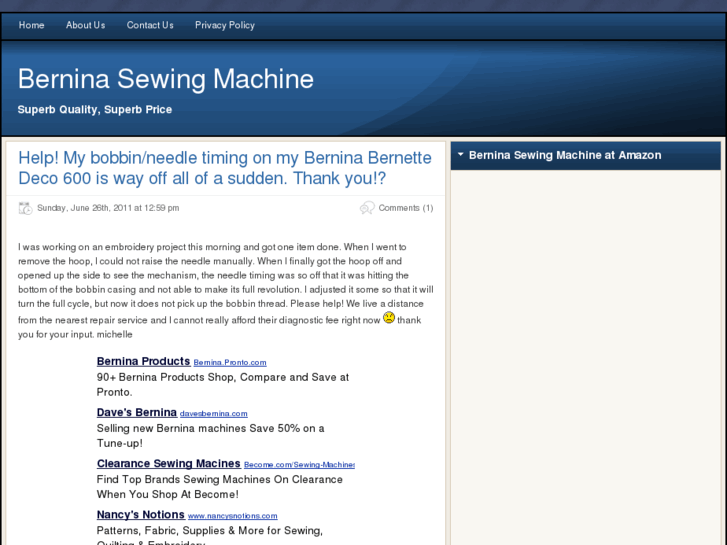Open the Dave's Bernina ad title

[x=137, y=412]
